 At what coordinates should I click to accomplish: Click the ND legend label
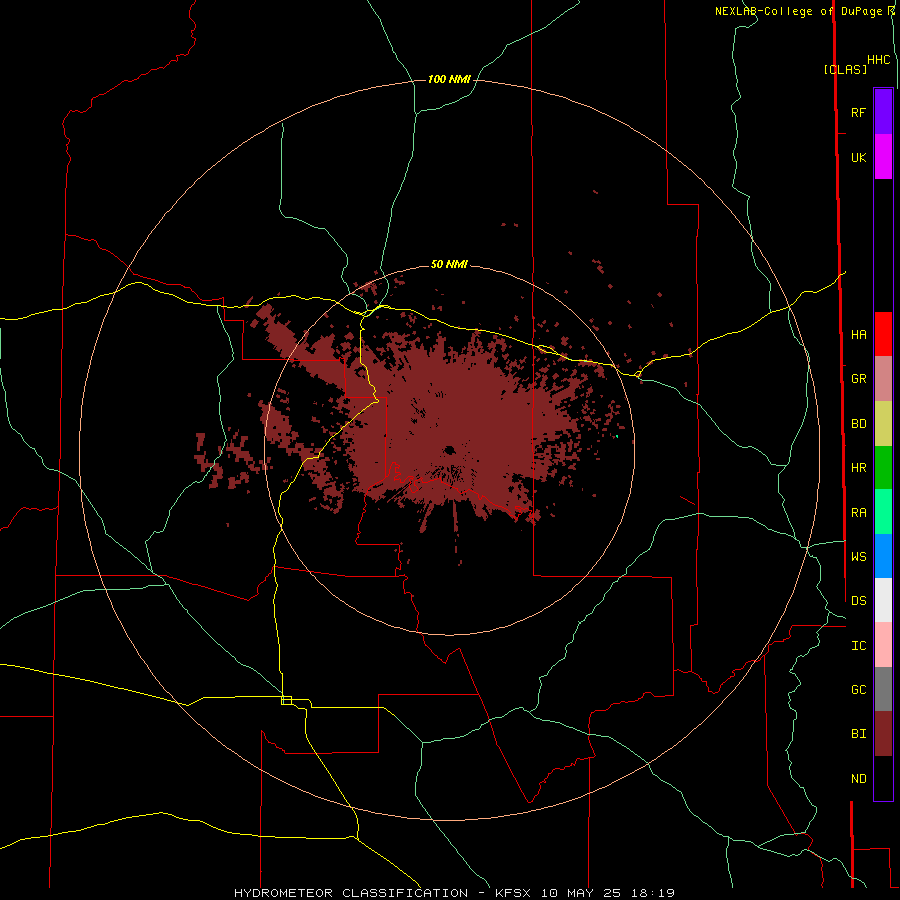(858, 778)
